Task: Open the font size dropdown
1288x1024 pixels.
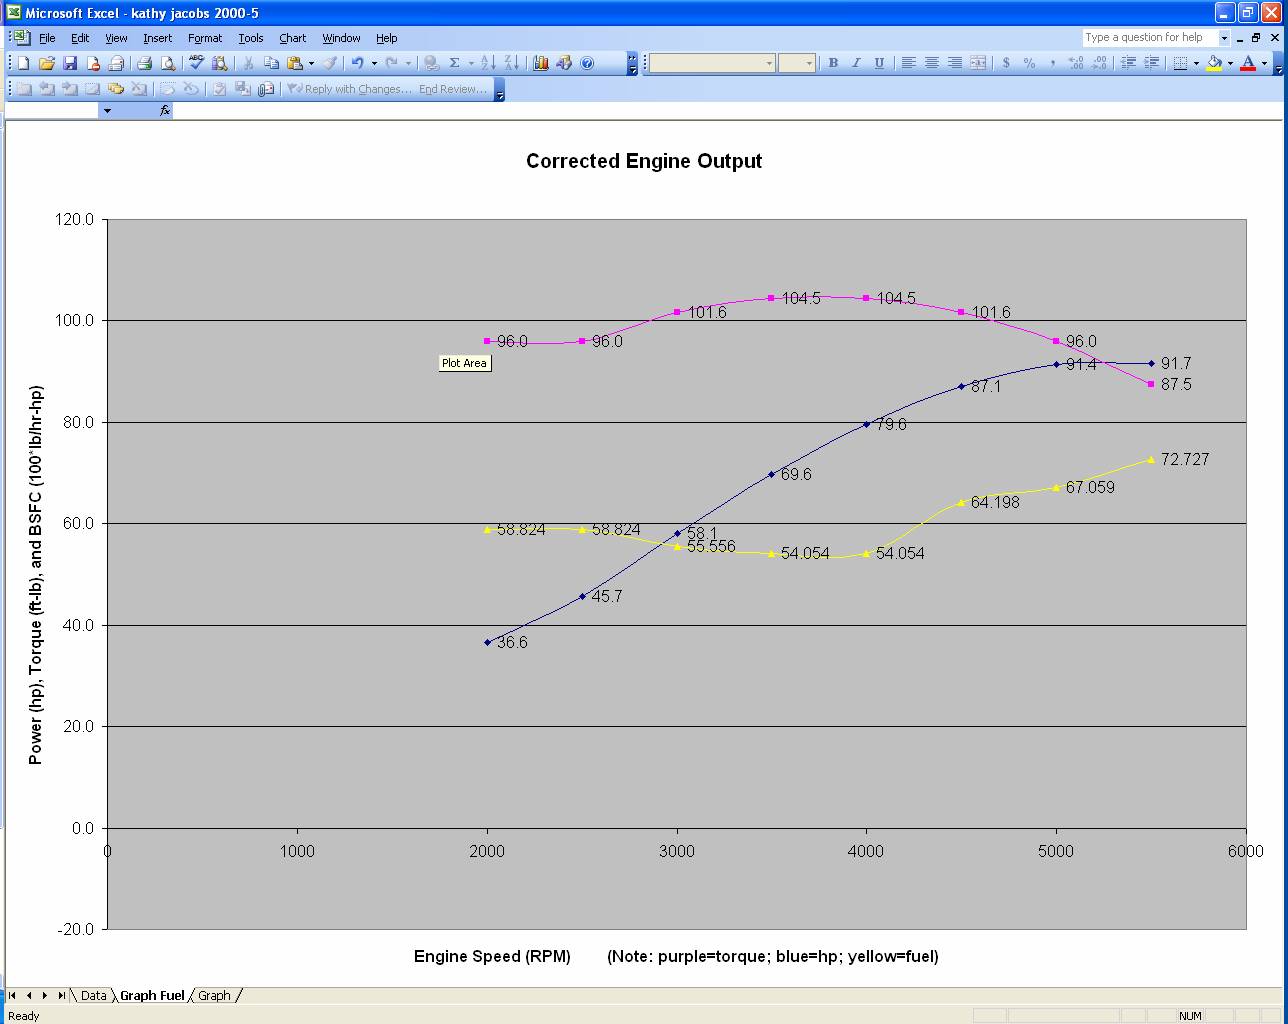Action: [x=810, y=63]
